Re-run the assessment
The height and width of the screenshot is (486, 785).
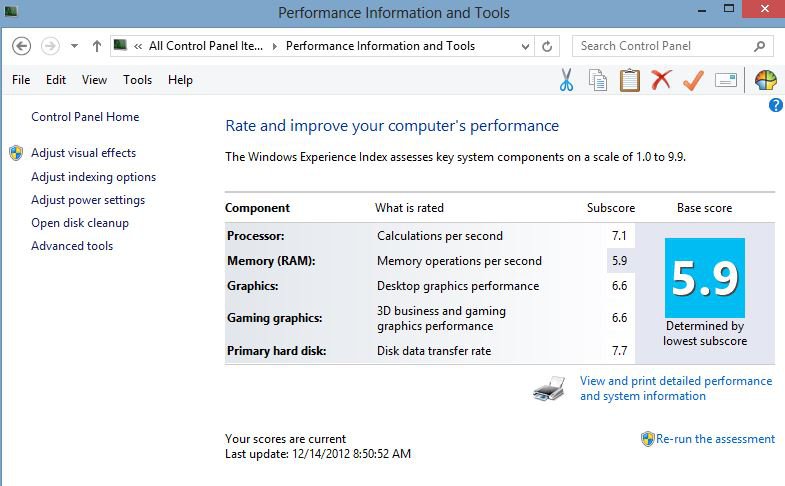coord(715,439)
